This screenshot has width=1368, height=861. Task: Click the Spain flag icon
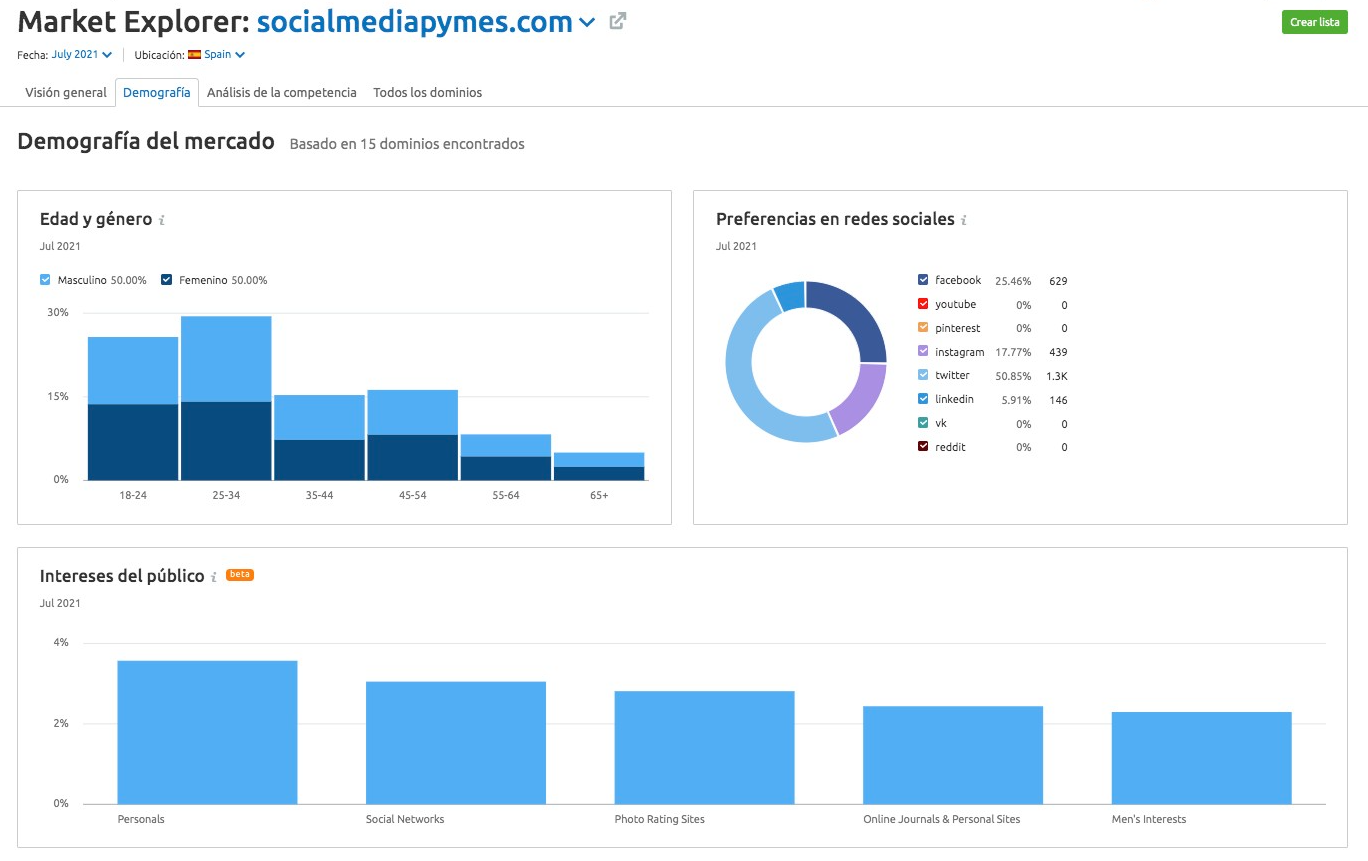(194, 55)
